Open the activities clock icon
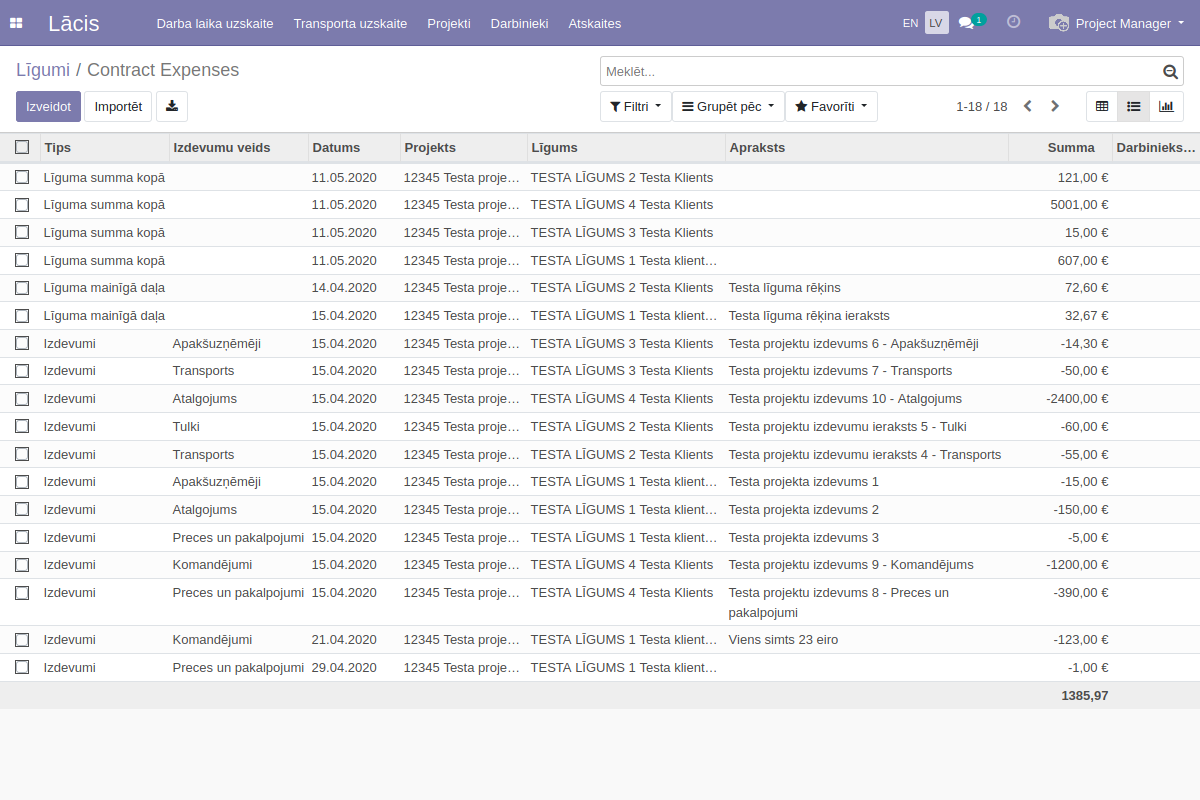The width and height of the screenshot is (1200, 800). point(1014,22)
